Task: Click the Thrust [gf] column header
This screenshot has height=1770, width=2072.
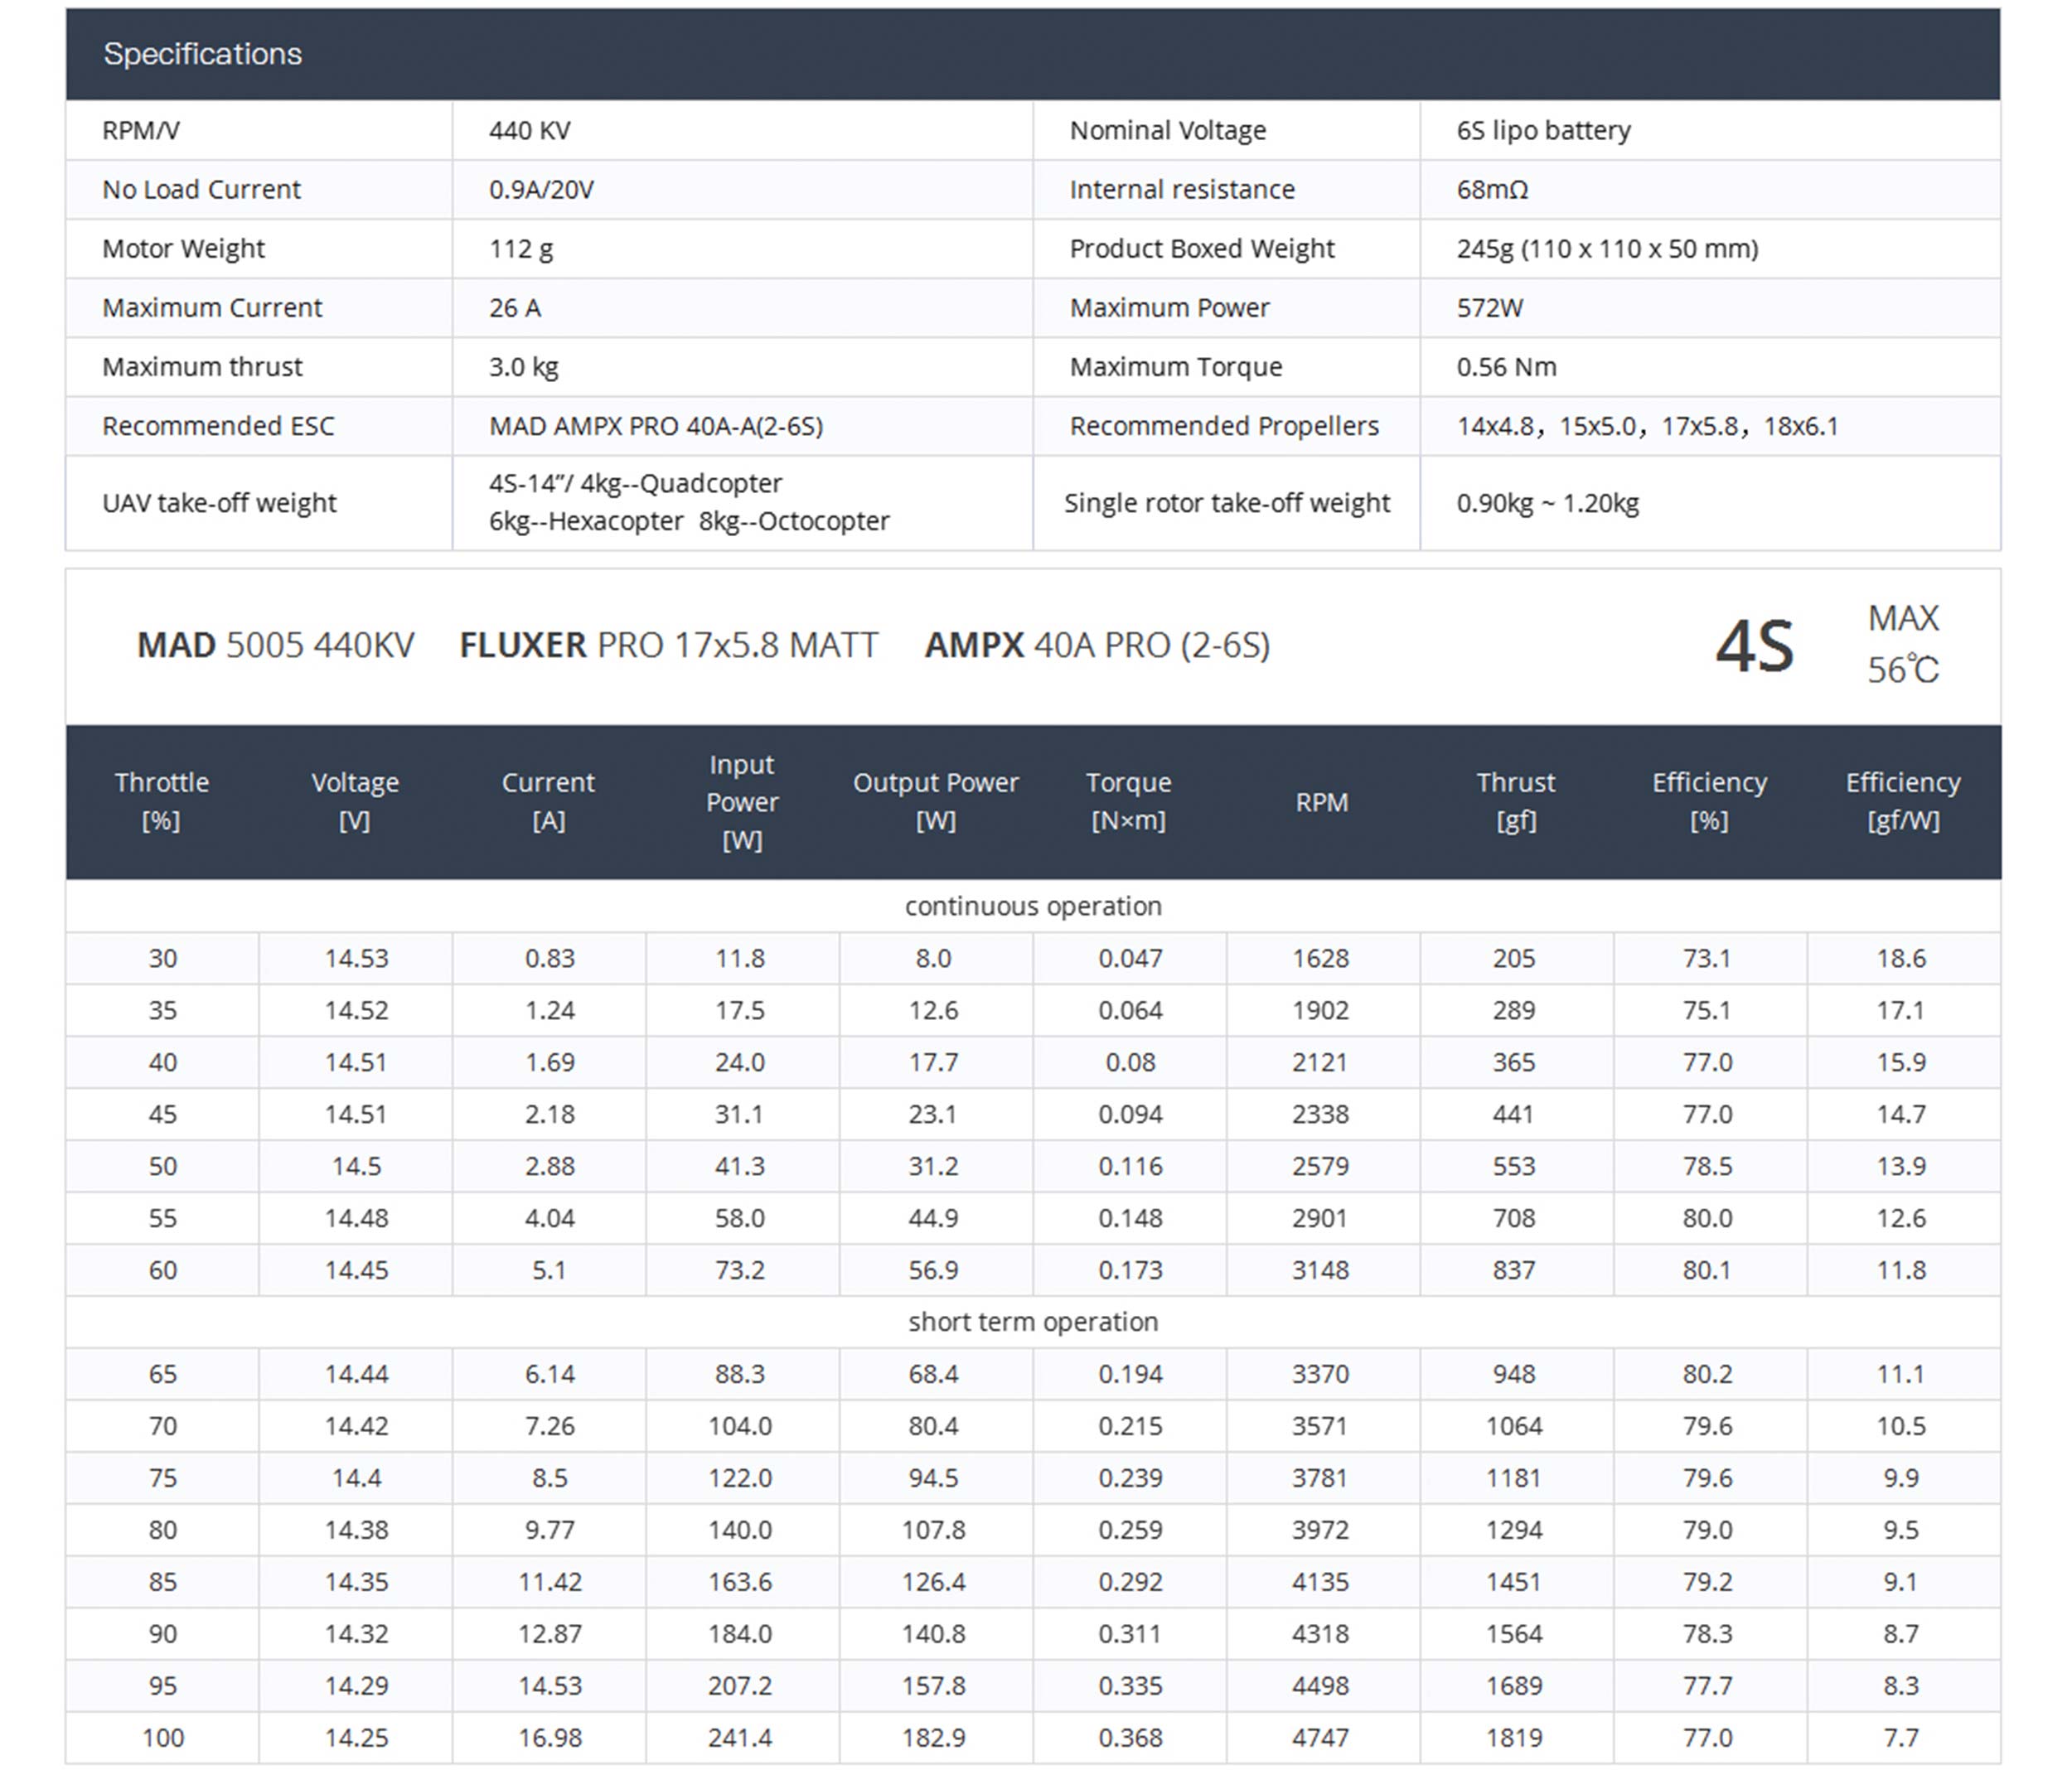Action: (x=1516, y=801)
